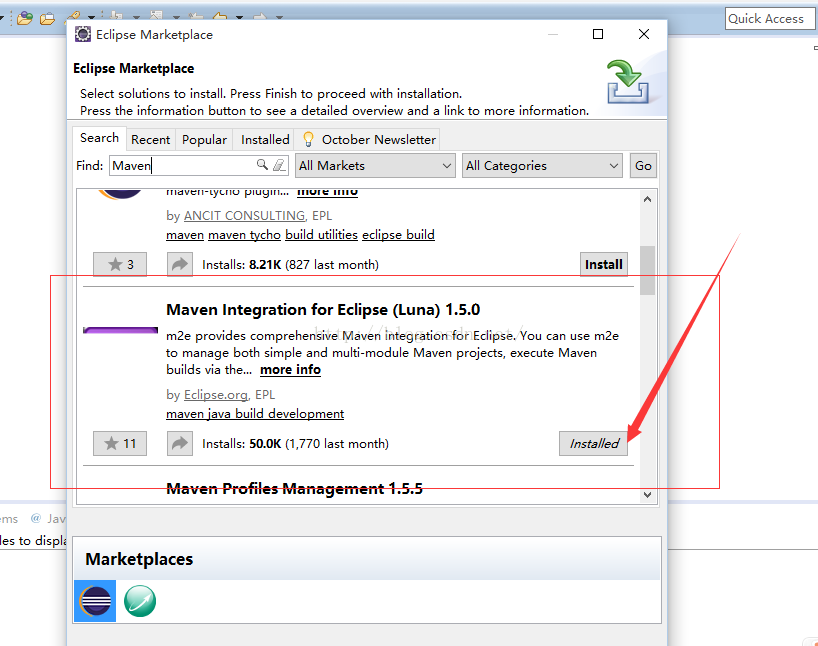Open more info for Maven Integration for Eclipse
Screen dimensions: 818x646
[290, 369]
